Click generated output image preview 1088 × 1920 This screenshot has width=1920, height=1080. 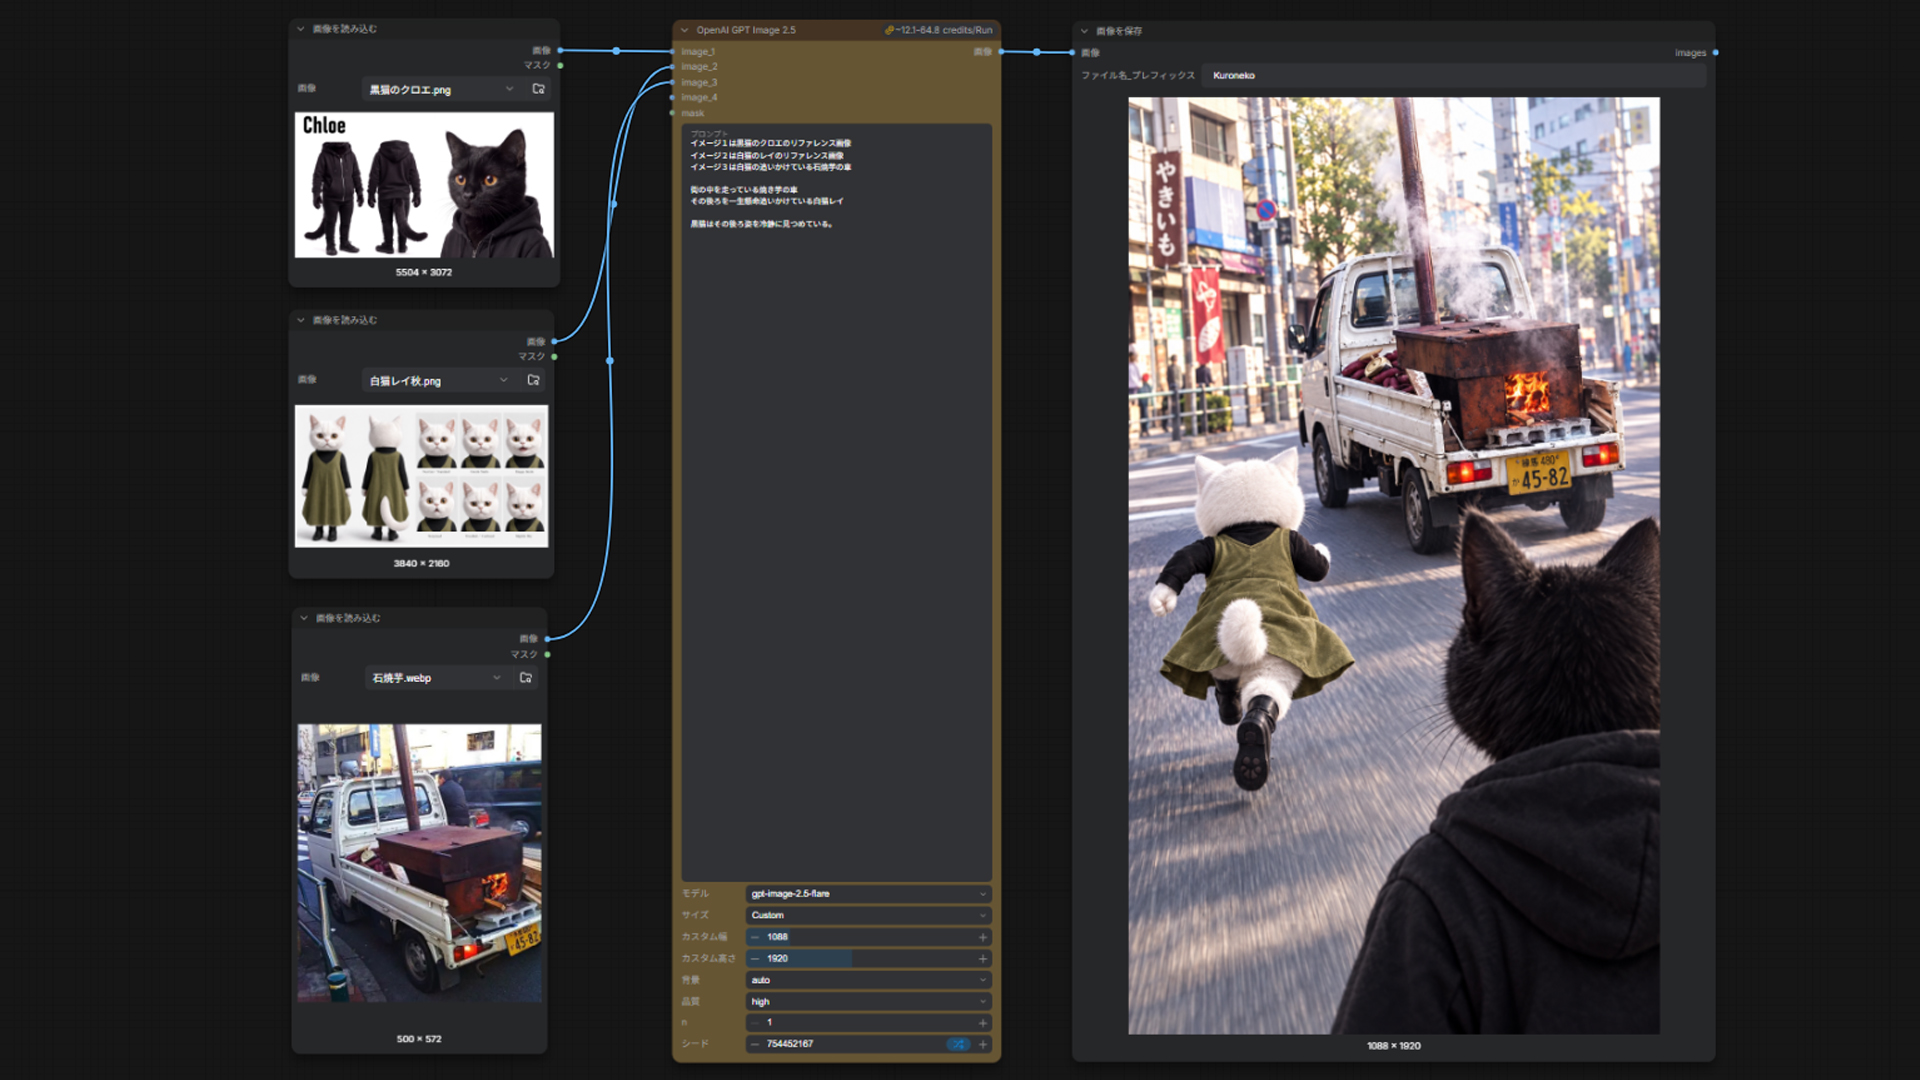[1394, 565]
